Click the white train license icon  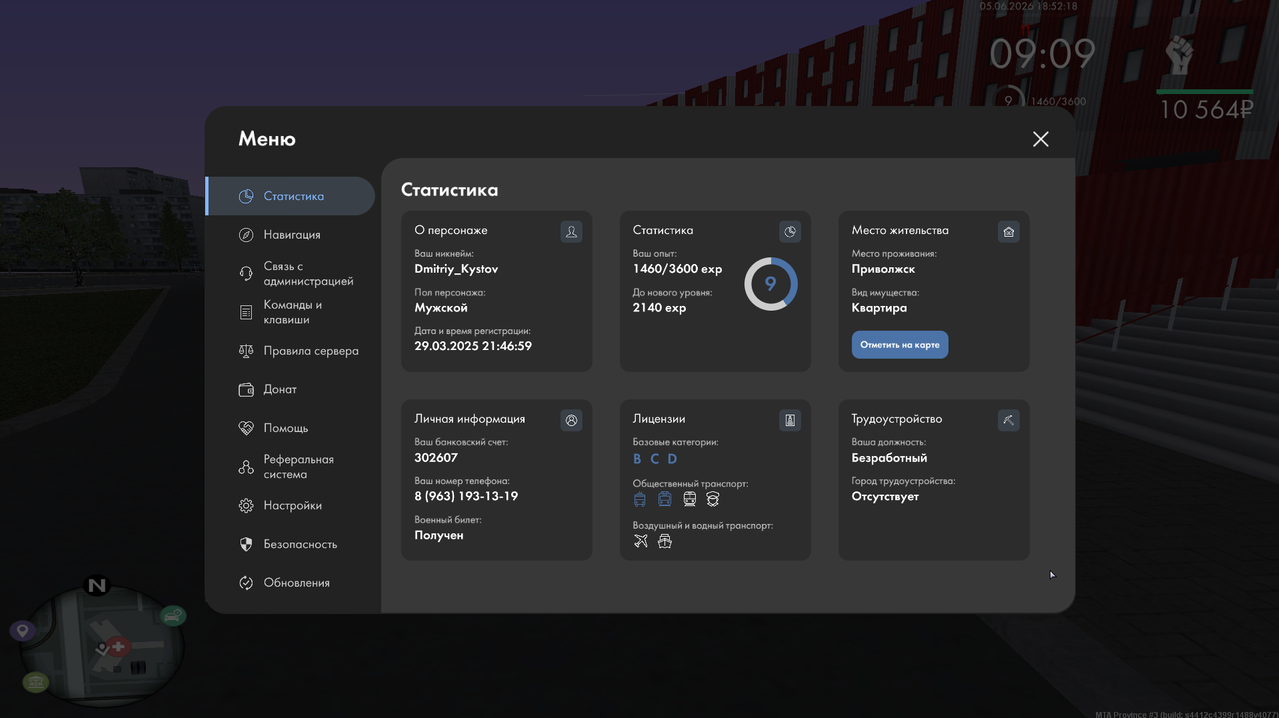click(689, 499)
